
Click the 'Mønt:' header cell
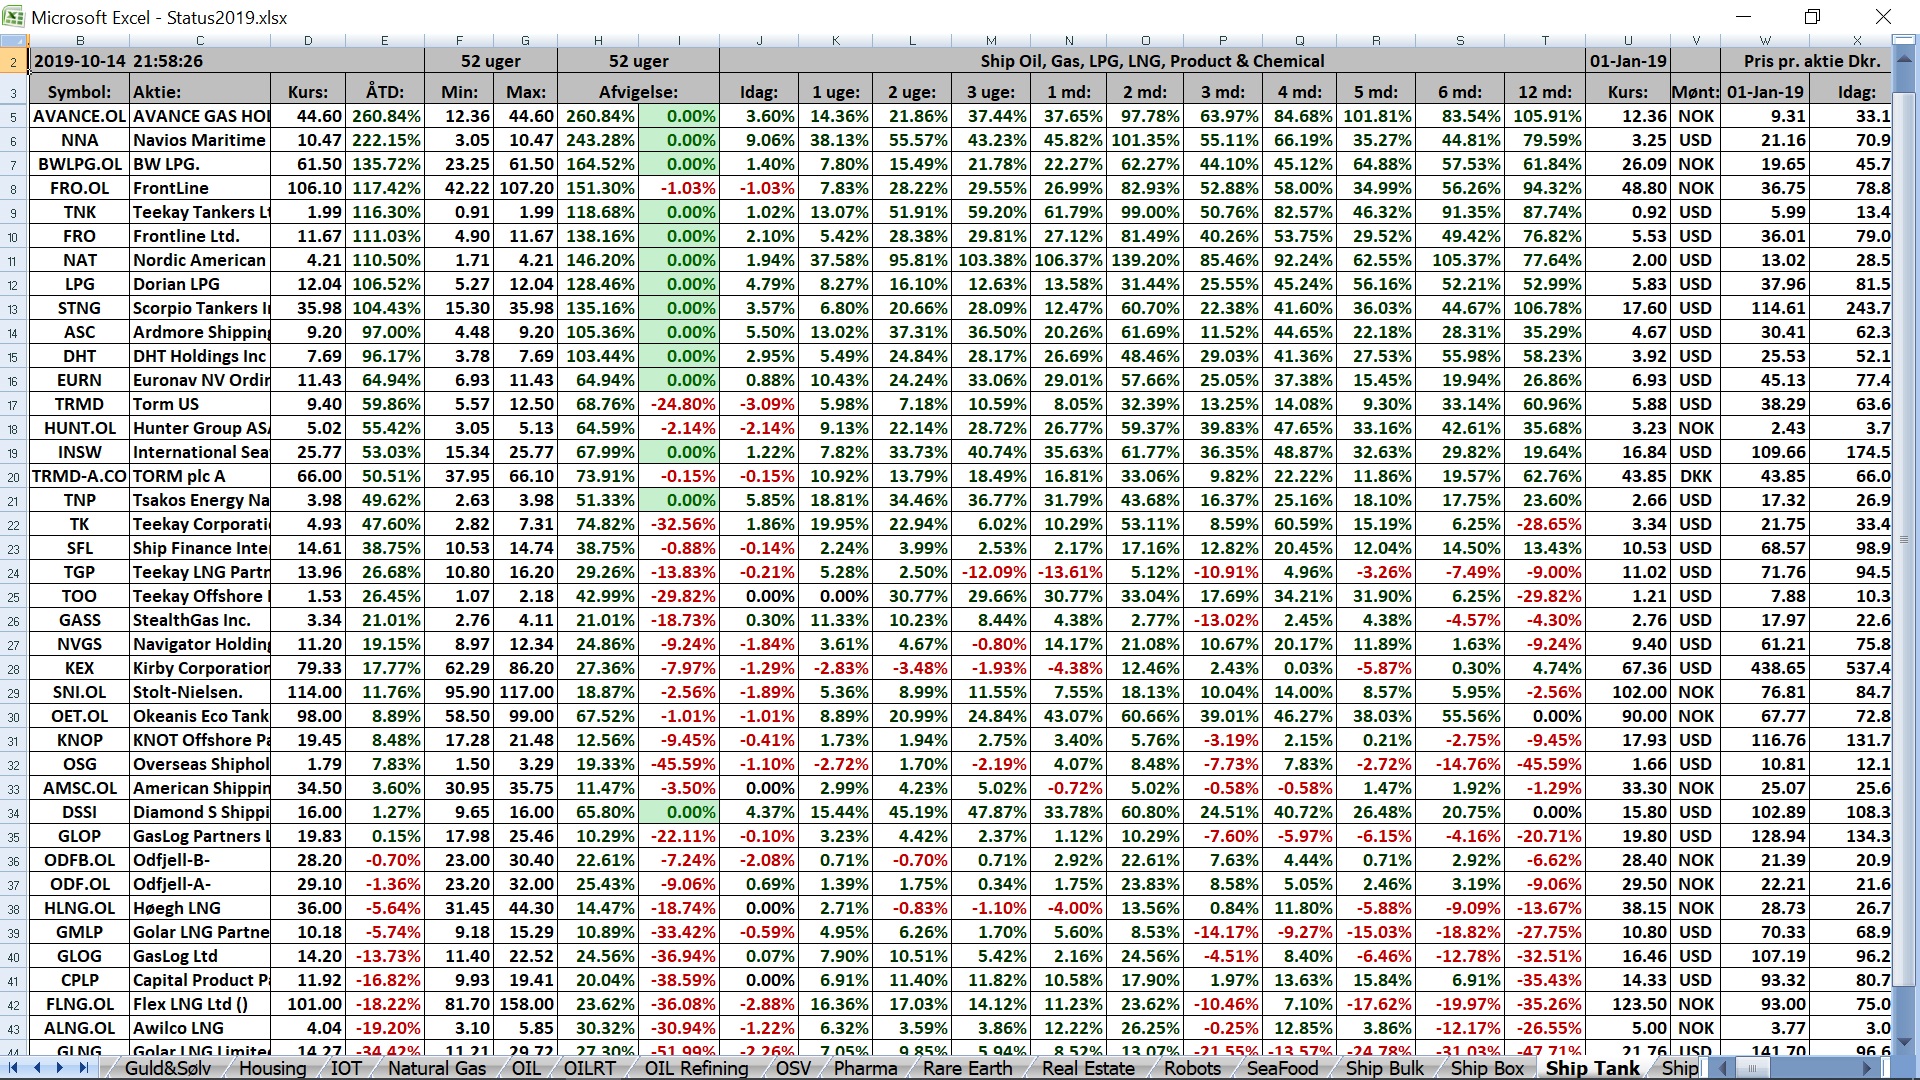tap(1695, 92)
